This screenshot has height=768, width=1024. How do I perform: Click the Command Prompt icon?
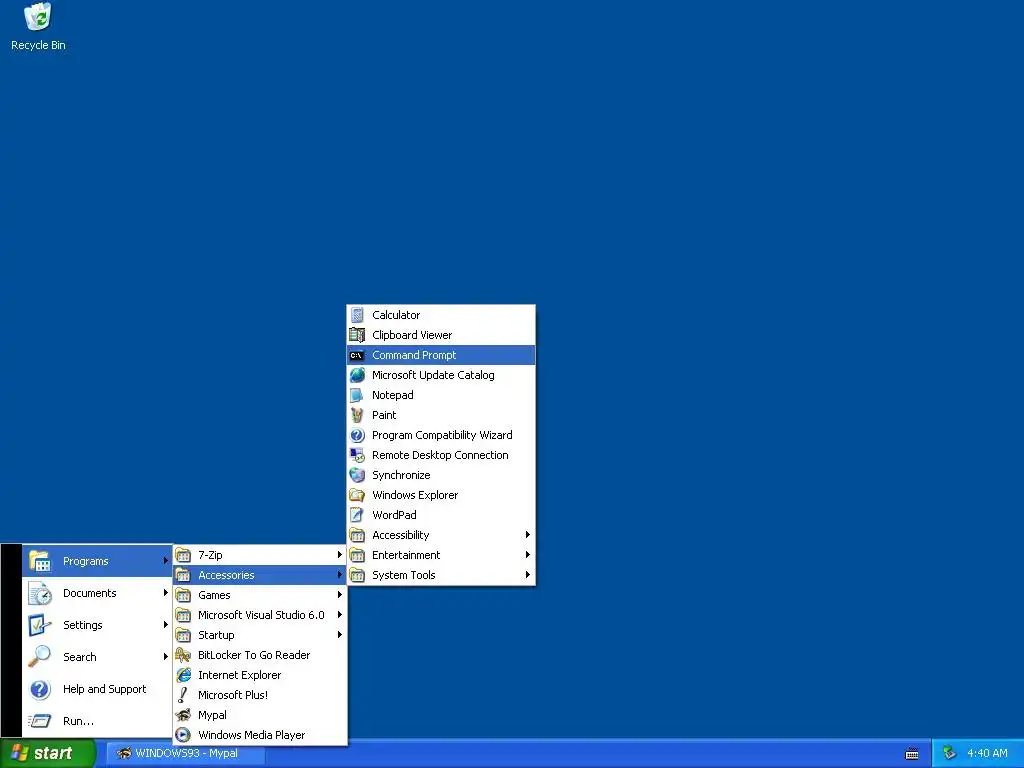tap(357, 355)
